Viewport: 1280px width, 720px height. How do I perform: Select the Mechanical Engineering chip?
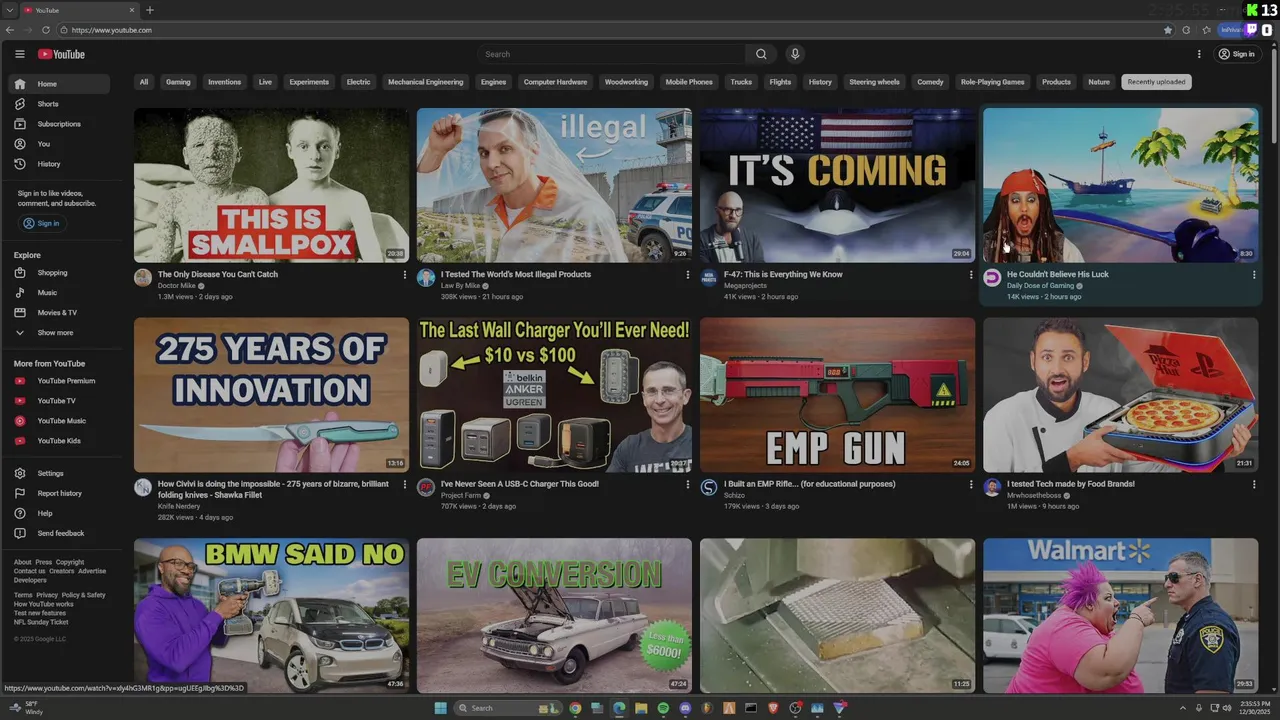pyautogui.click(x=426, y=82)
